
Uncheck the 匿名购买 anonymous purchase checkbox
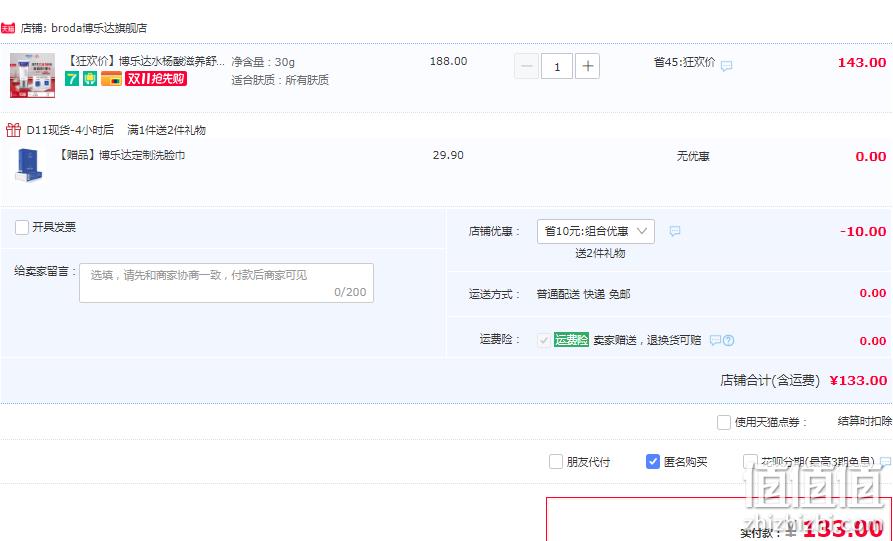pos(653,462)
